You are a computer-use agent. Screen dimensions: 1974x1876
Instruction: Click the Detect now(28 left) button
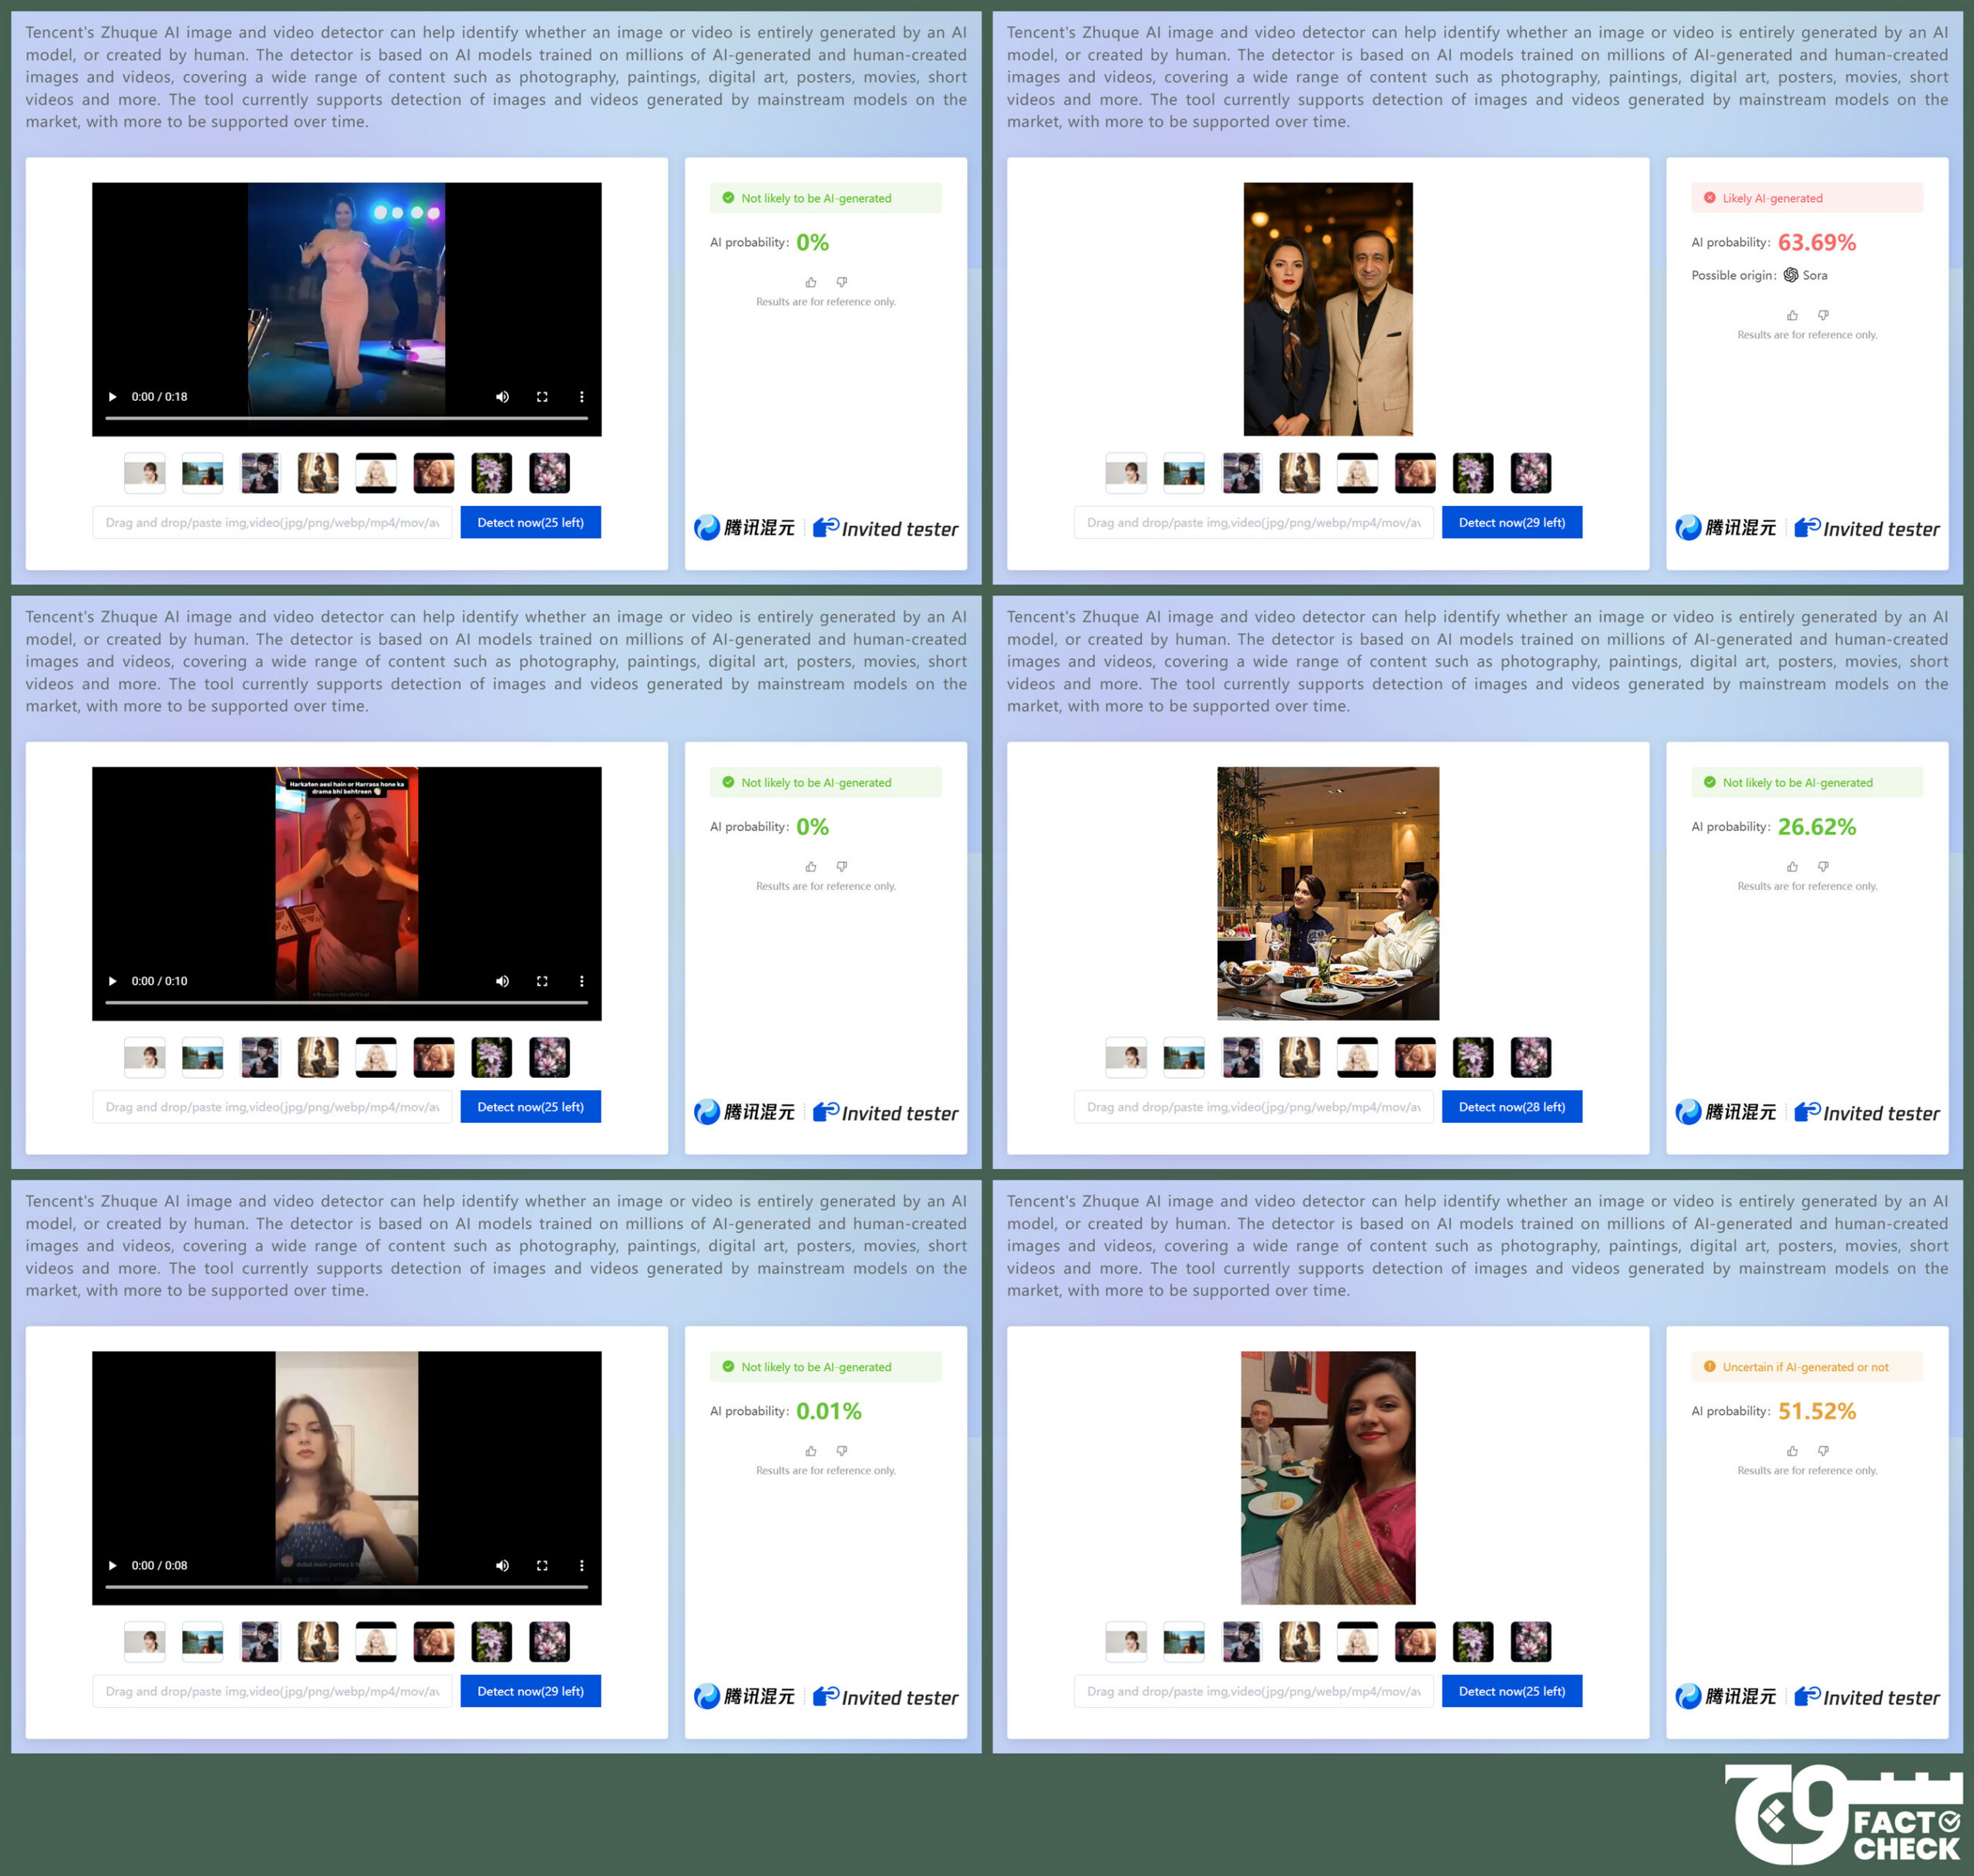[1511, 1107]
